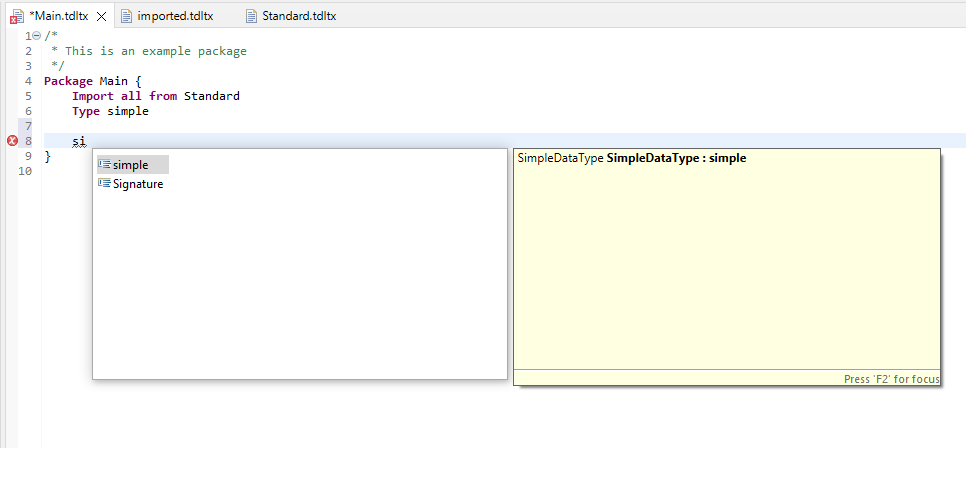The height and width of the screenshot is (492, 966).
Task: Click the 'all' keyword on line 5
Action: tap(131, 96)
